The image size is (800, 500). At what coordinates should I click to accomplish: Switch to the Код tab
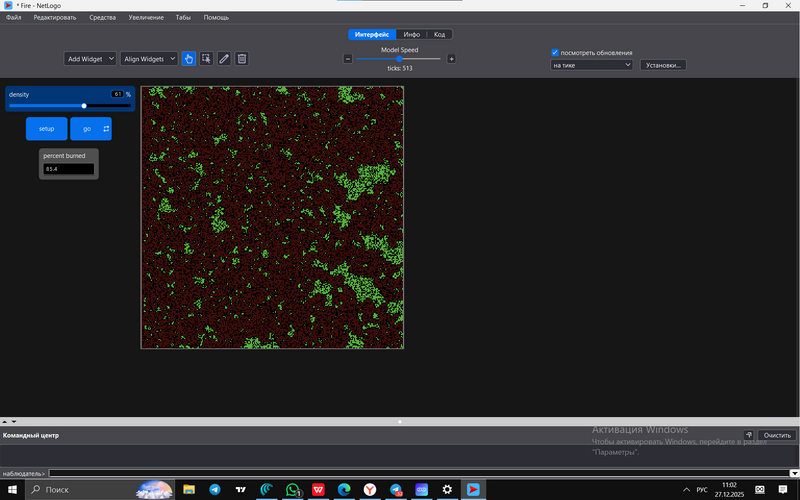tap(439, 34)
